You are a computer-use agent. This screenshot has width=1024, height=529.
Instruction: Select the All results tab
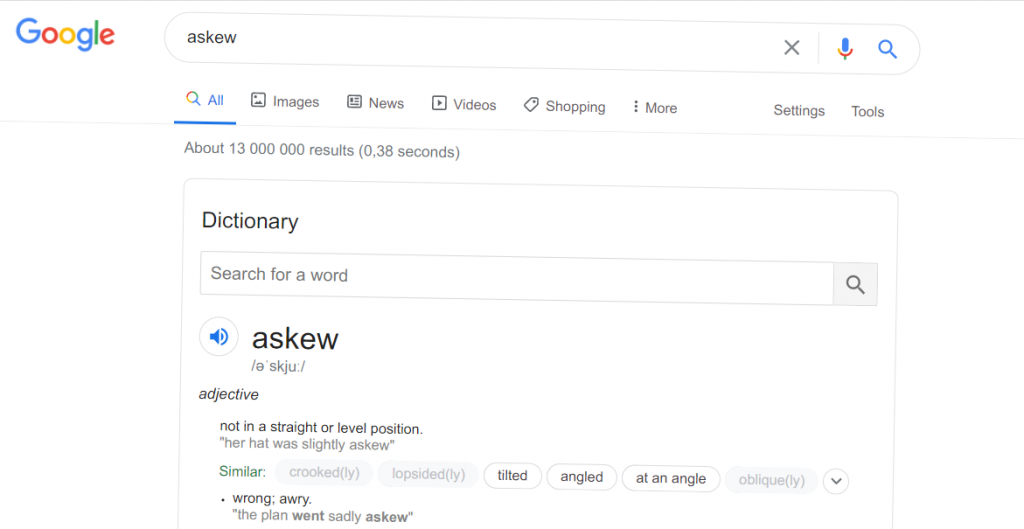204,100
